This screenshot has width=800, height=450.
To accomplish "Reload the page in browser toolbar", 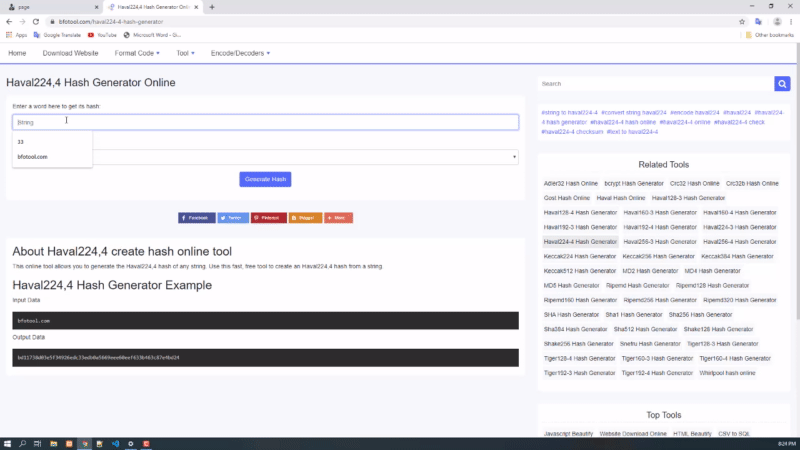I will pyautogui.click(x=36, y=21).
